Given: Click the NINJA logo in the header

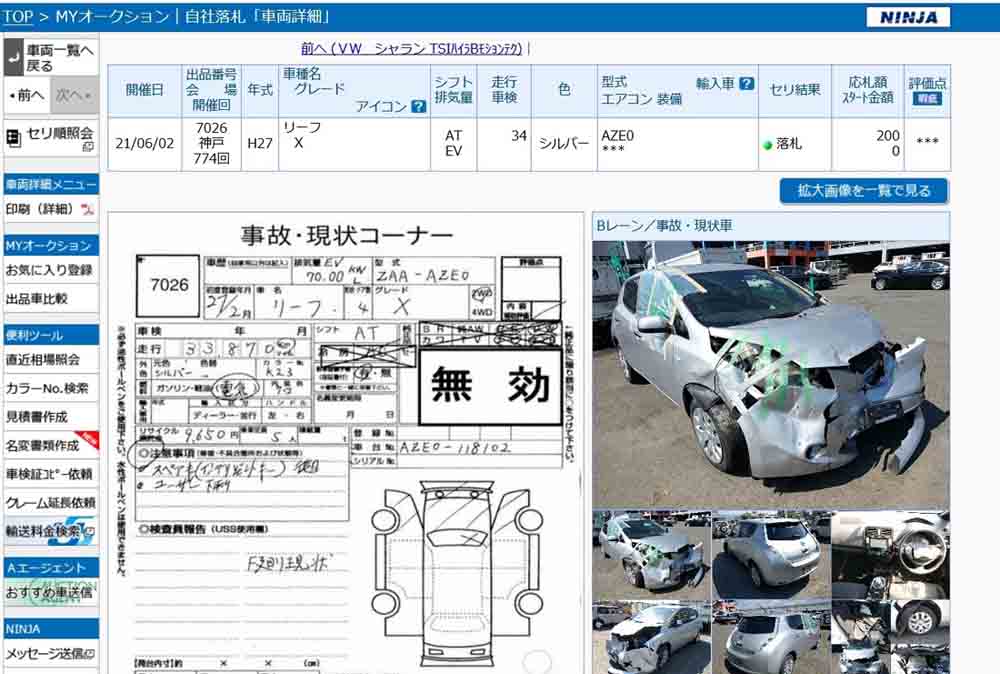Looking at the screenshot, I should tap(908, 17).
